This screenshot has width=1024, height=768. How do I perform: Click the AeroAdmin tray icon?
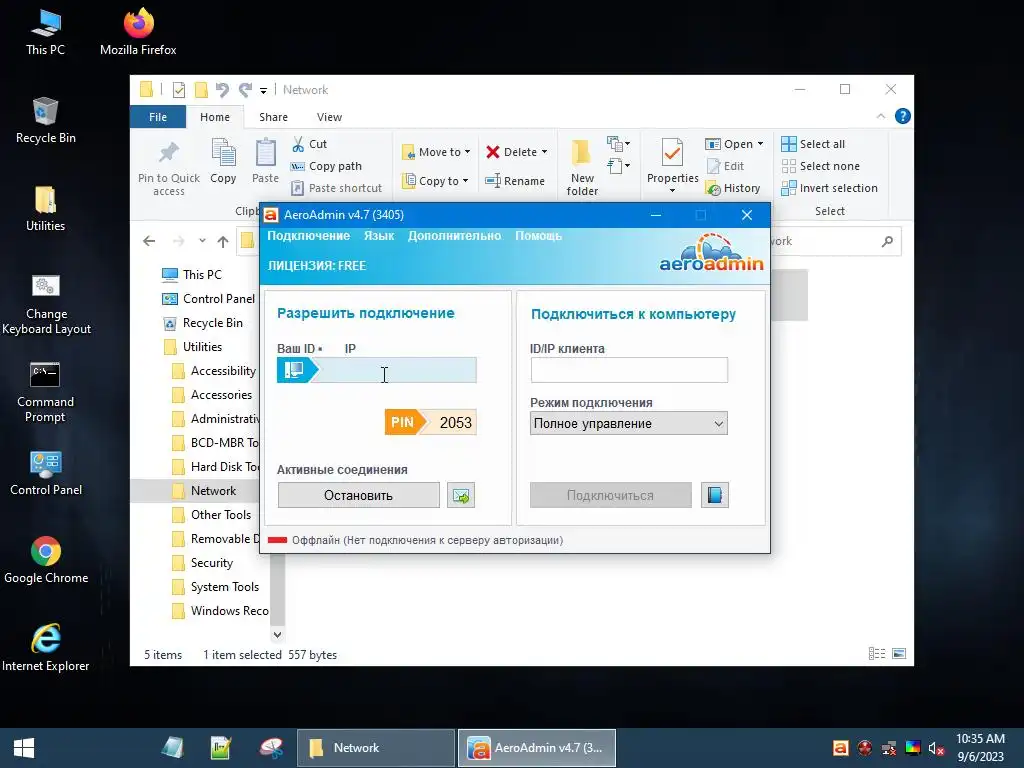coord(840,748)
